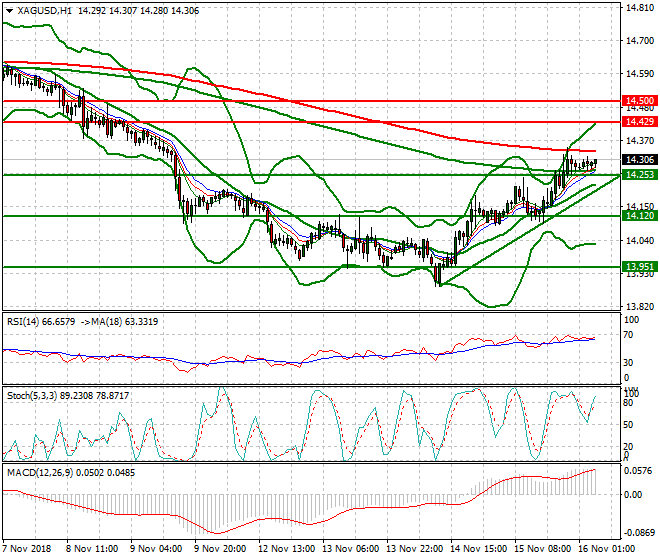
Task: Click the Stochastic scale value 50
Action: pos(628,424)
